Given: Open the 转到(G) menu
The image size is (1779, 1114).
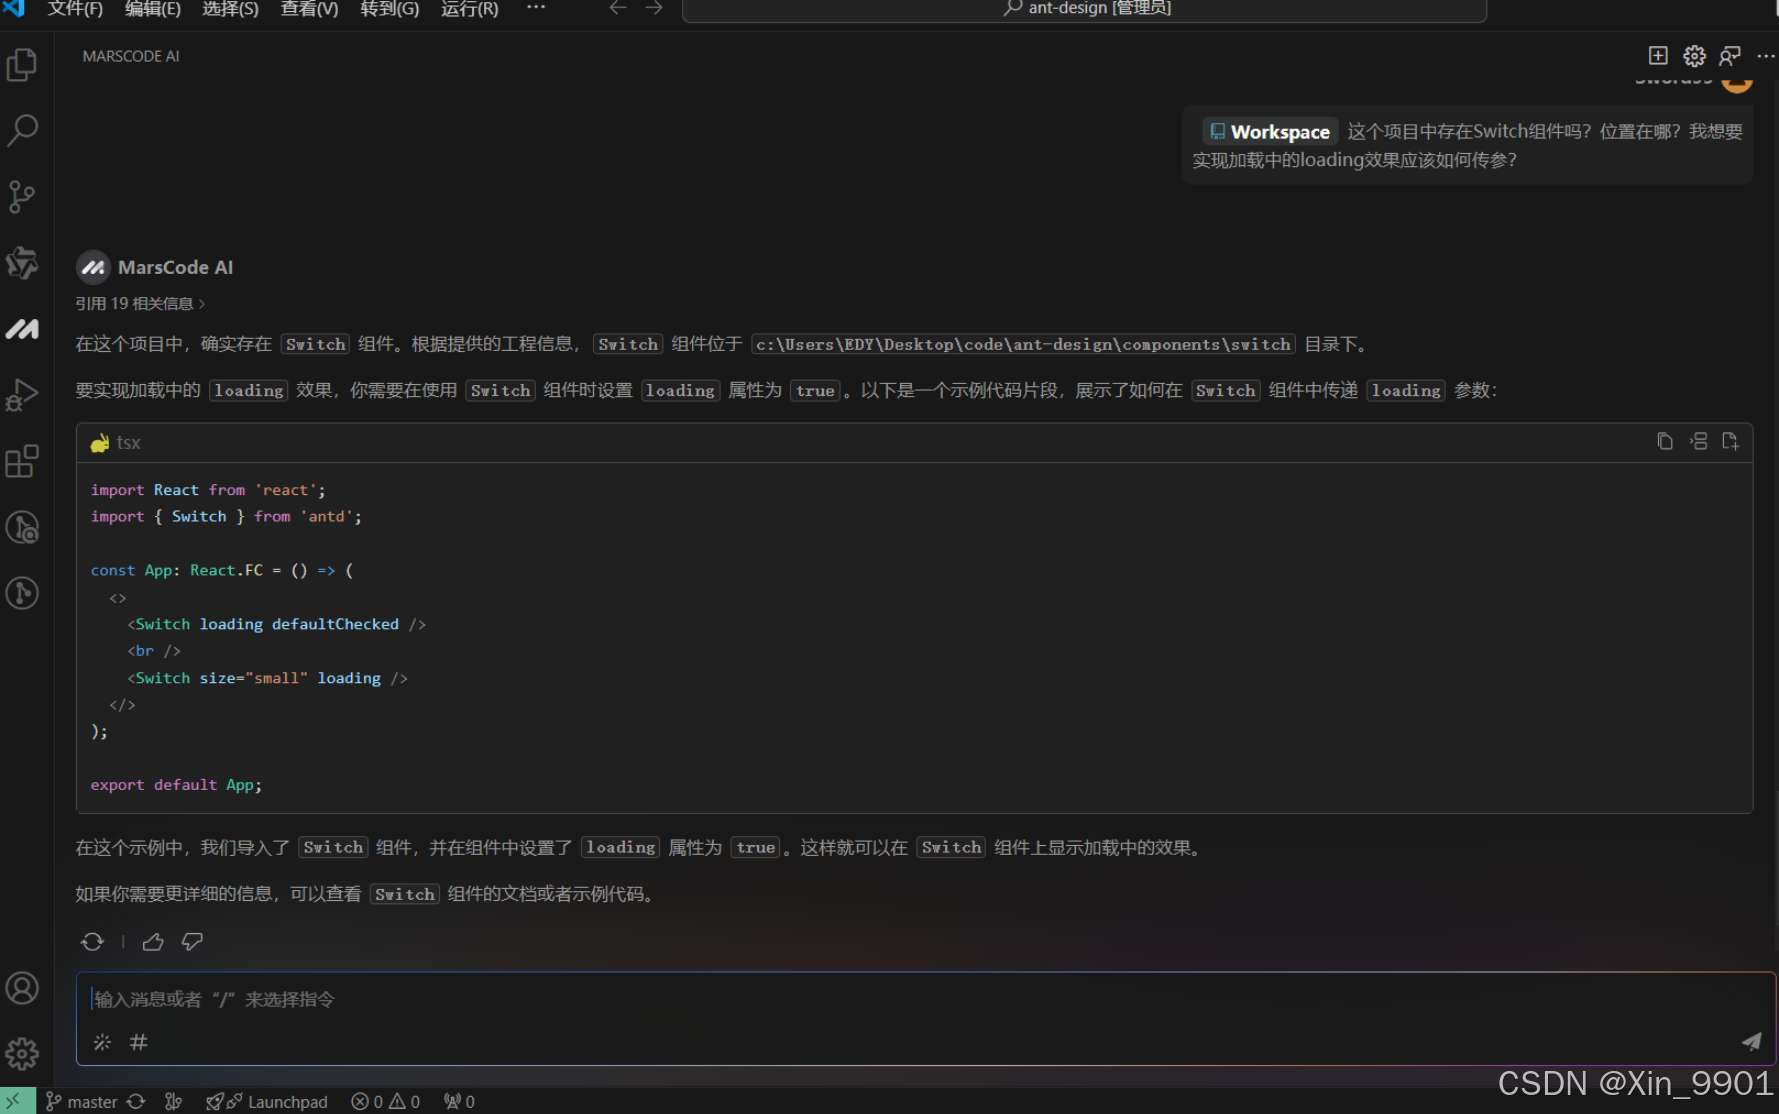Looking at the screenshot, I should pyautogui.click(x=390, y=9).
